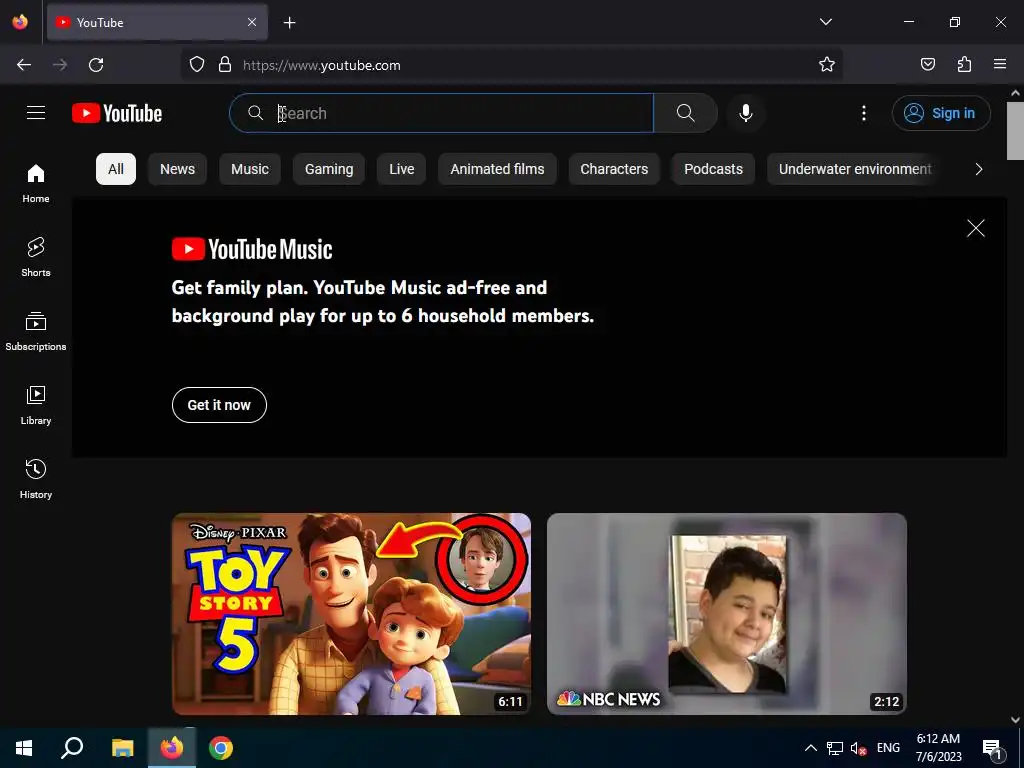Open File Explorer from taskbar
Viewport: 1024px width, 768px height.
(x=122, y=748)
